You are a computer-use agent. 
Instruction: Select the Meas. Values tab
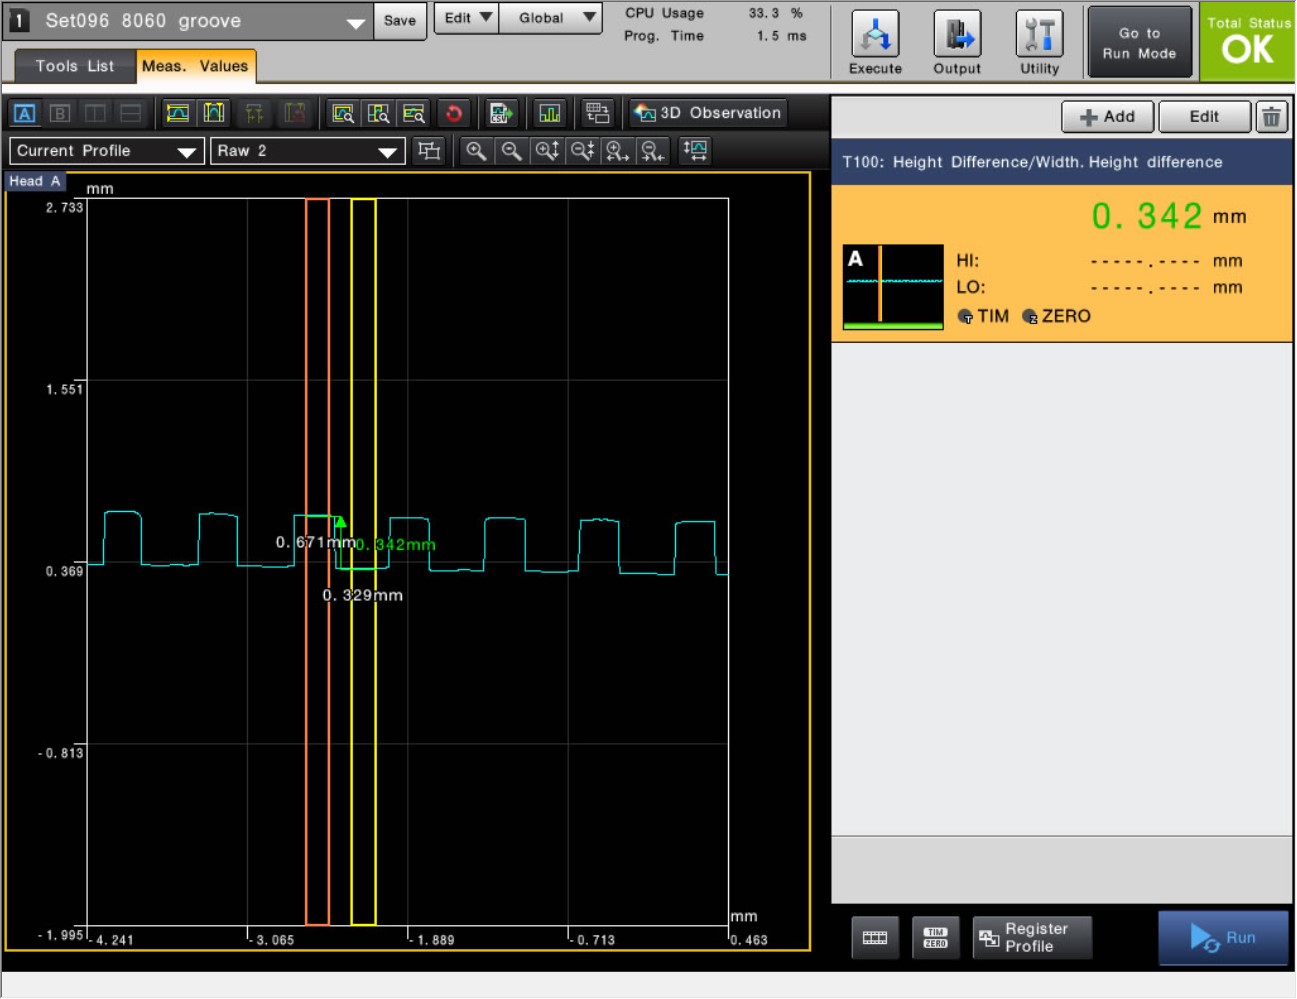(195, 66)
